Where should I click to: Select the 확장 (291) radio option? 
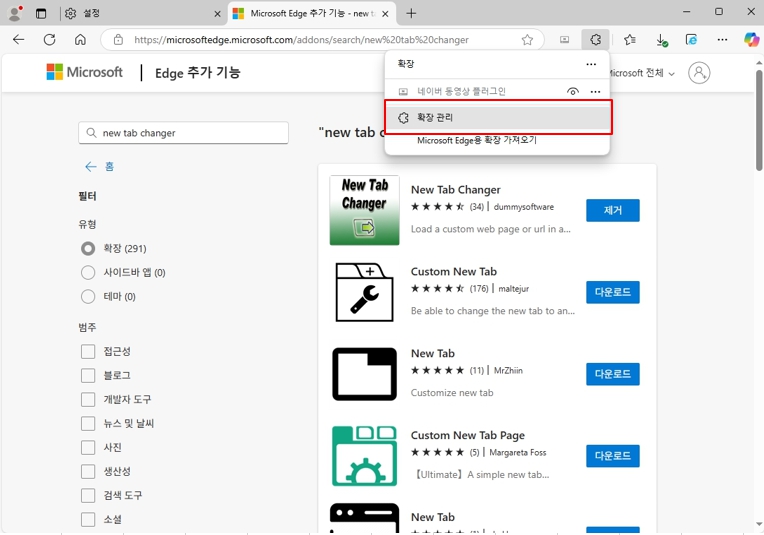(x=88, y=248)
